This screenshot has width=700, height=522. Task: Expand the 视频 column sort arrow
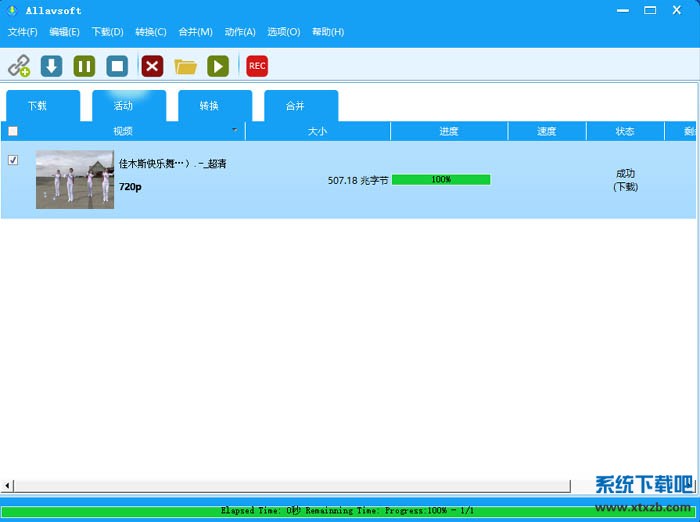[235, 131]
